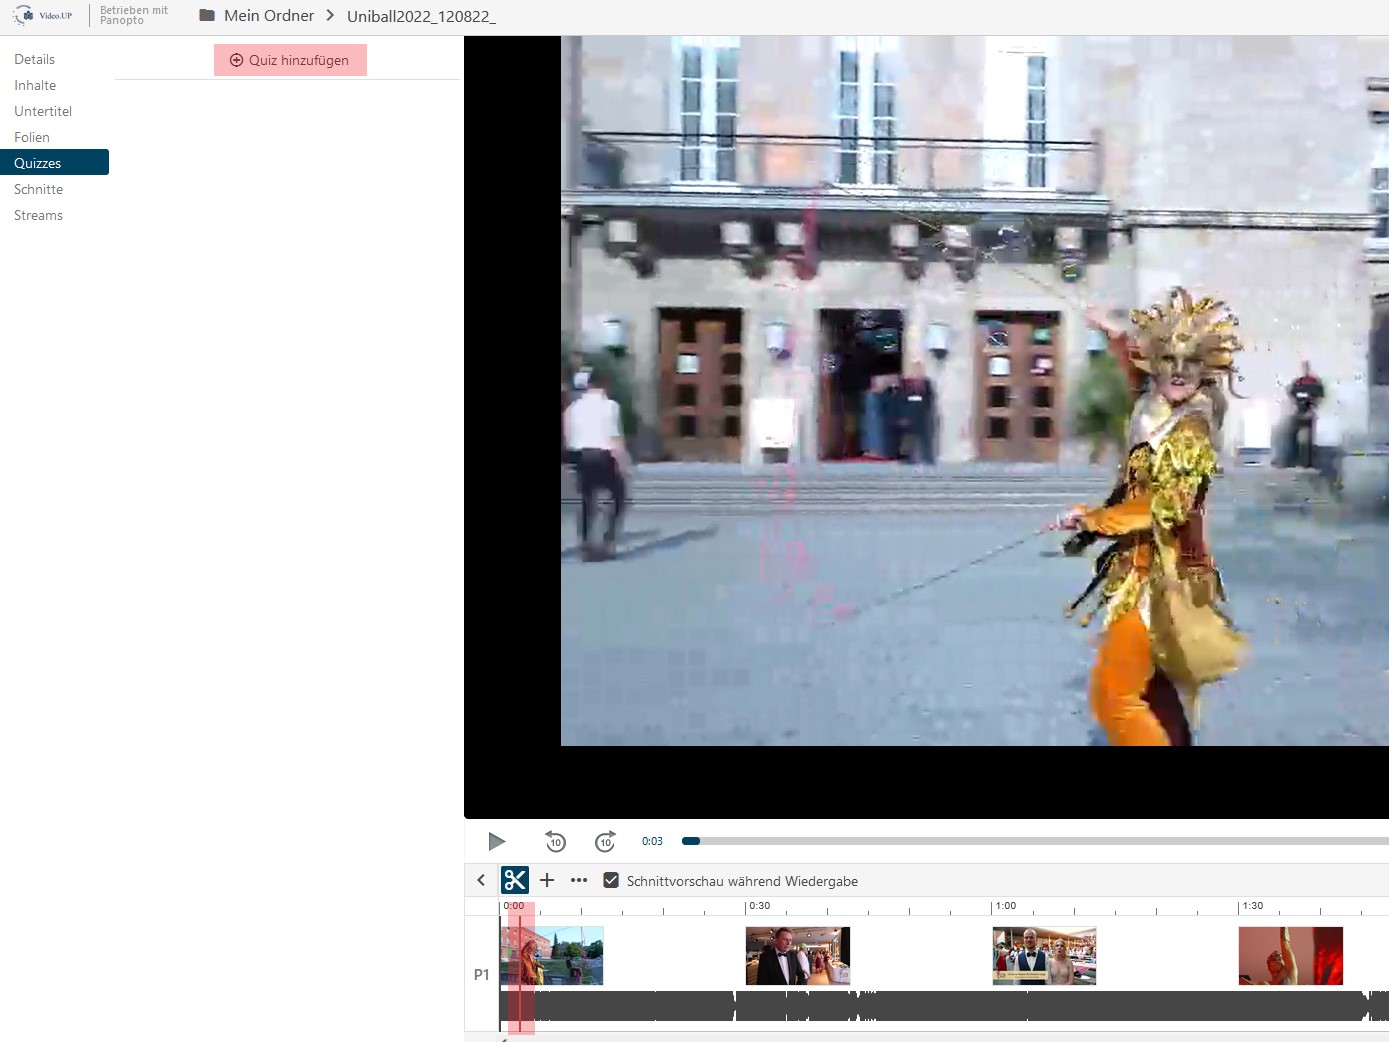Click the folder icon in the breadcrumb
The width and height of the screenshot is (1389, 1042).
coord(207,15)
